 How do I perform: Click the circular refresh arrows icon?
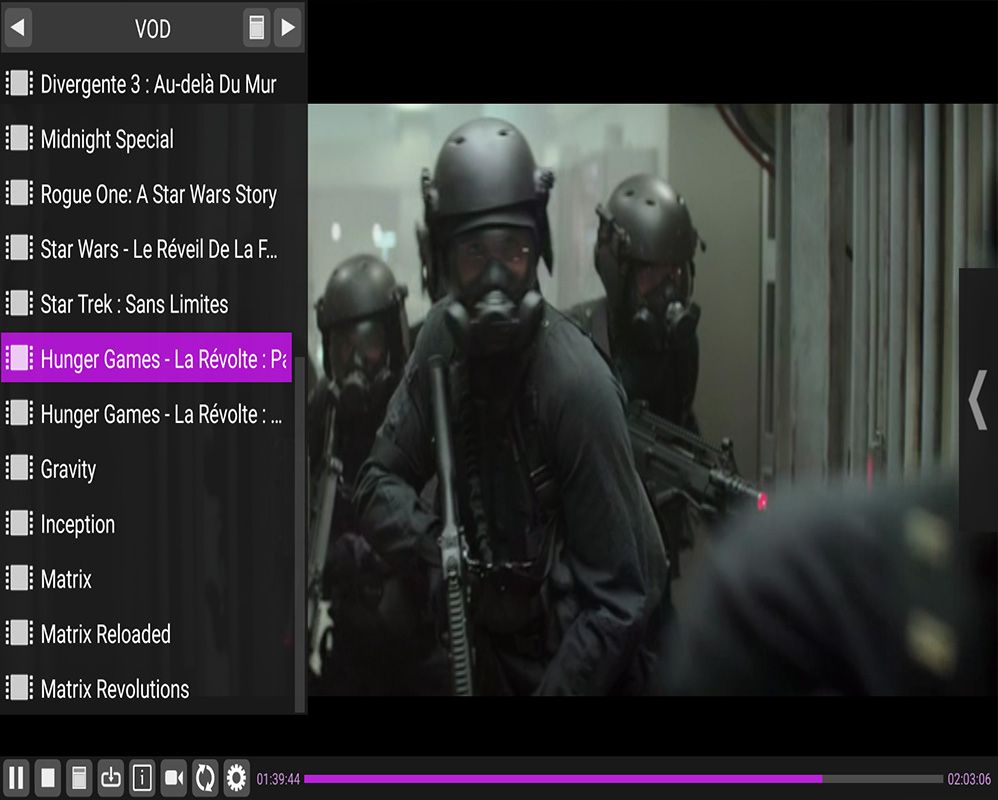coord(205,778)
